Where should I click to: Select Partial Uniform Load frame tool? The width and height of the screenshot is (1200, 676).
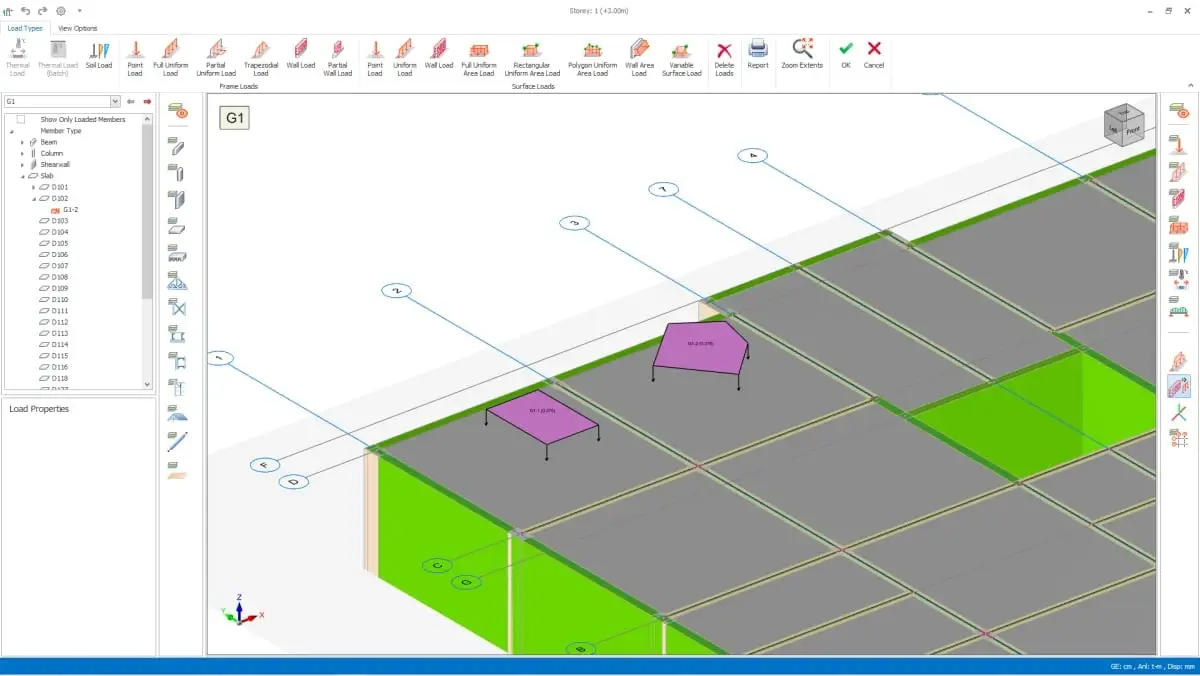point(216,57)
